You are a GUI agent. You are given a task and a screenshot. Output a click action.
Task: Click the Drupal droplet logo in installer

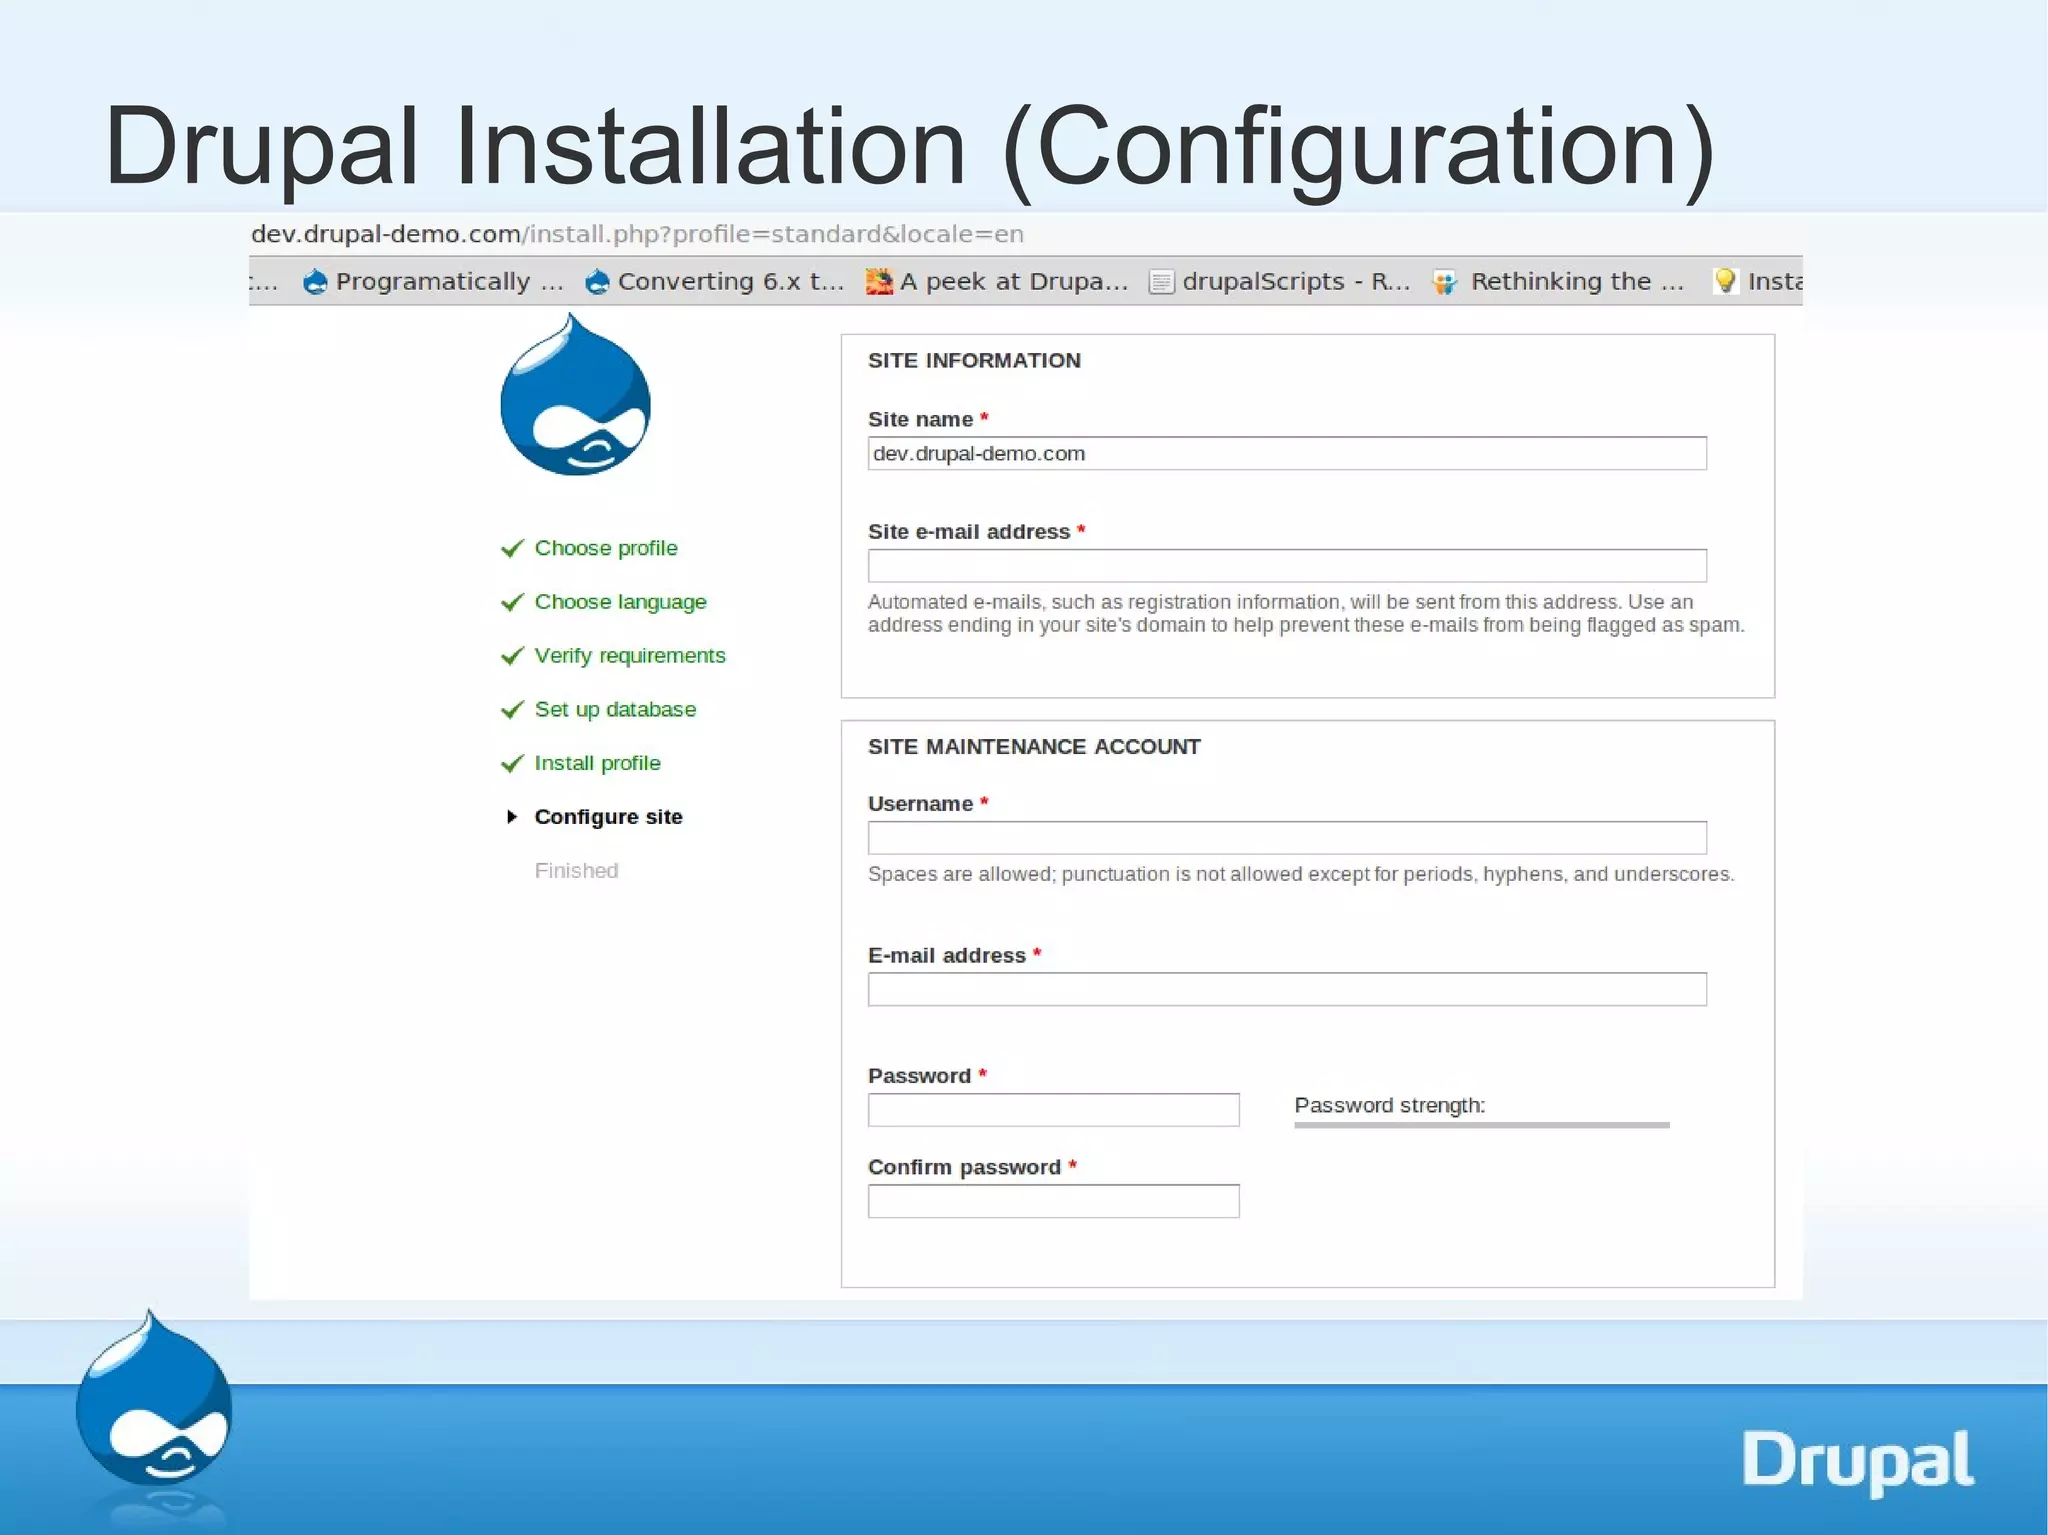click(575, 394)
